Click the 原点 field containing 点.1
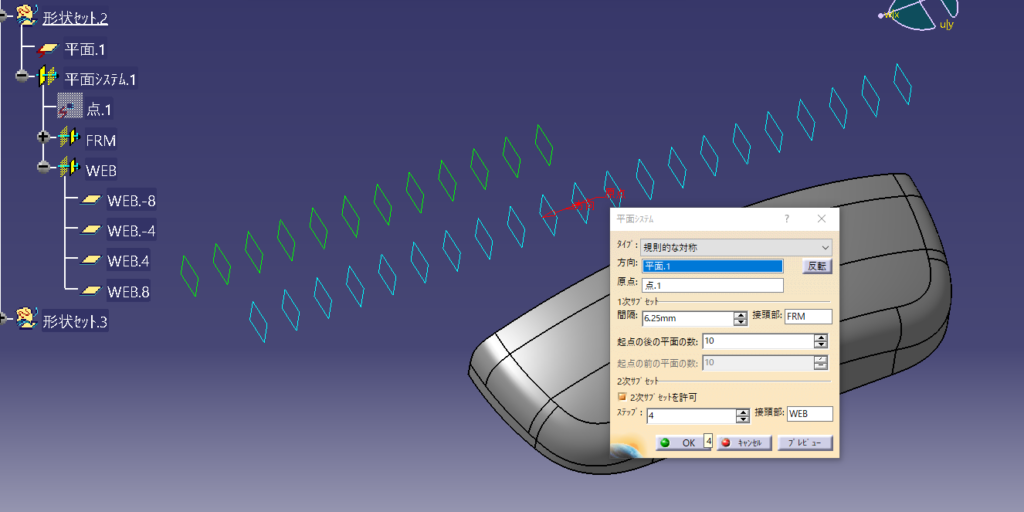This screenshot has height=512, width=1024. click(712, 285)
